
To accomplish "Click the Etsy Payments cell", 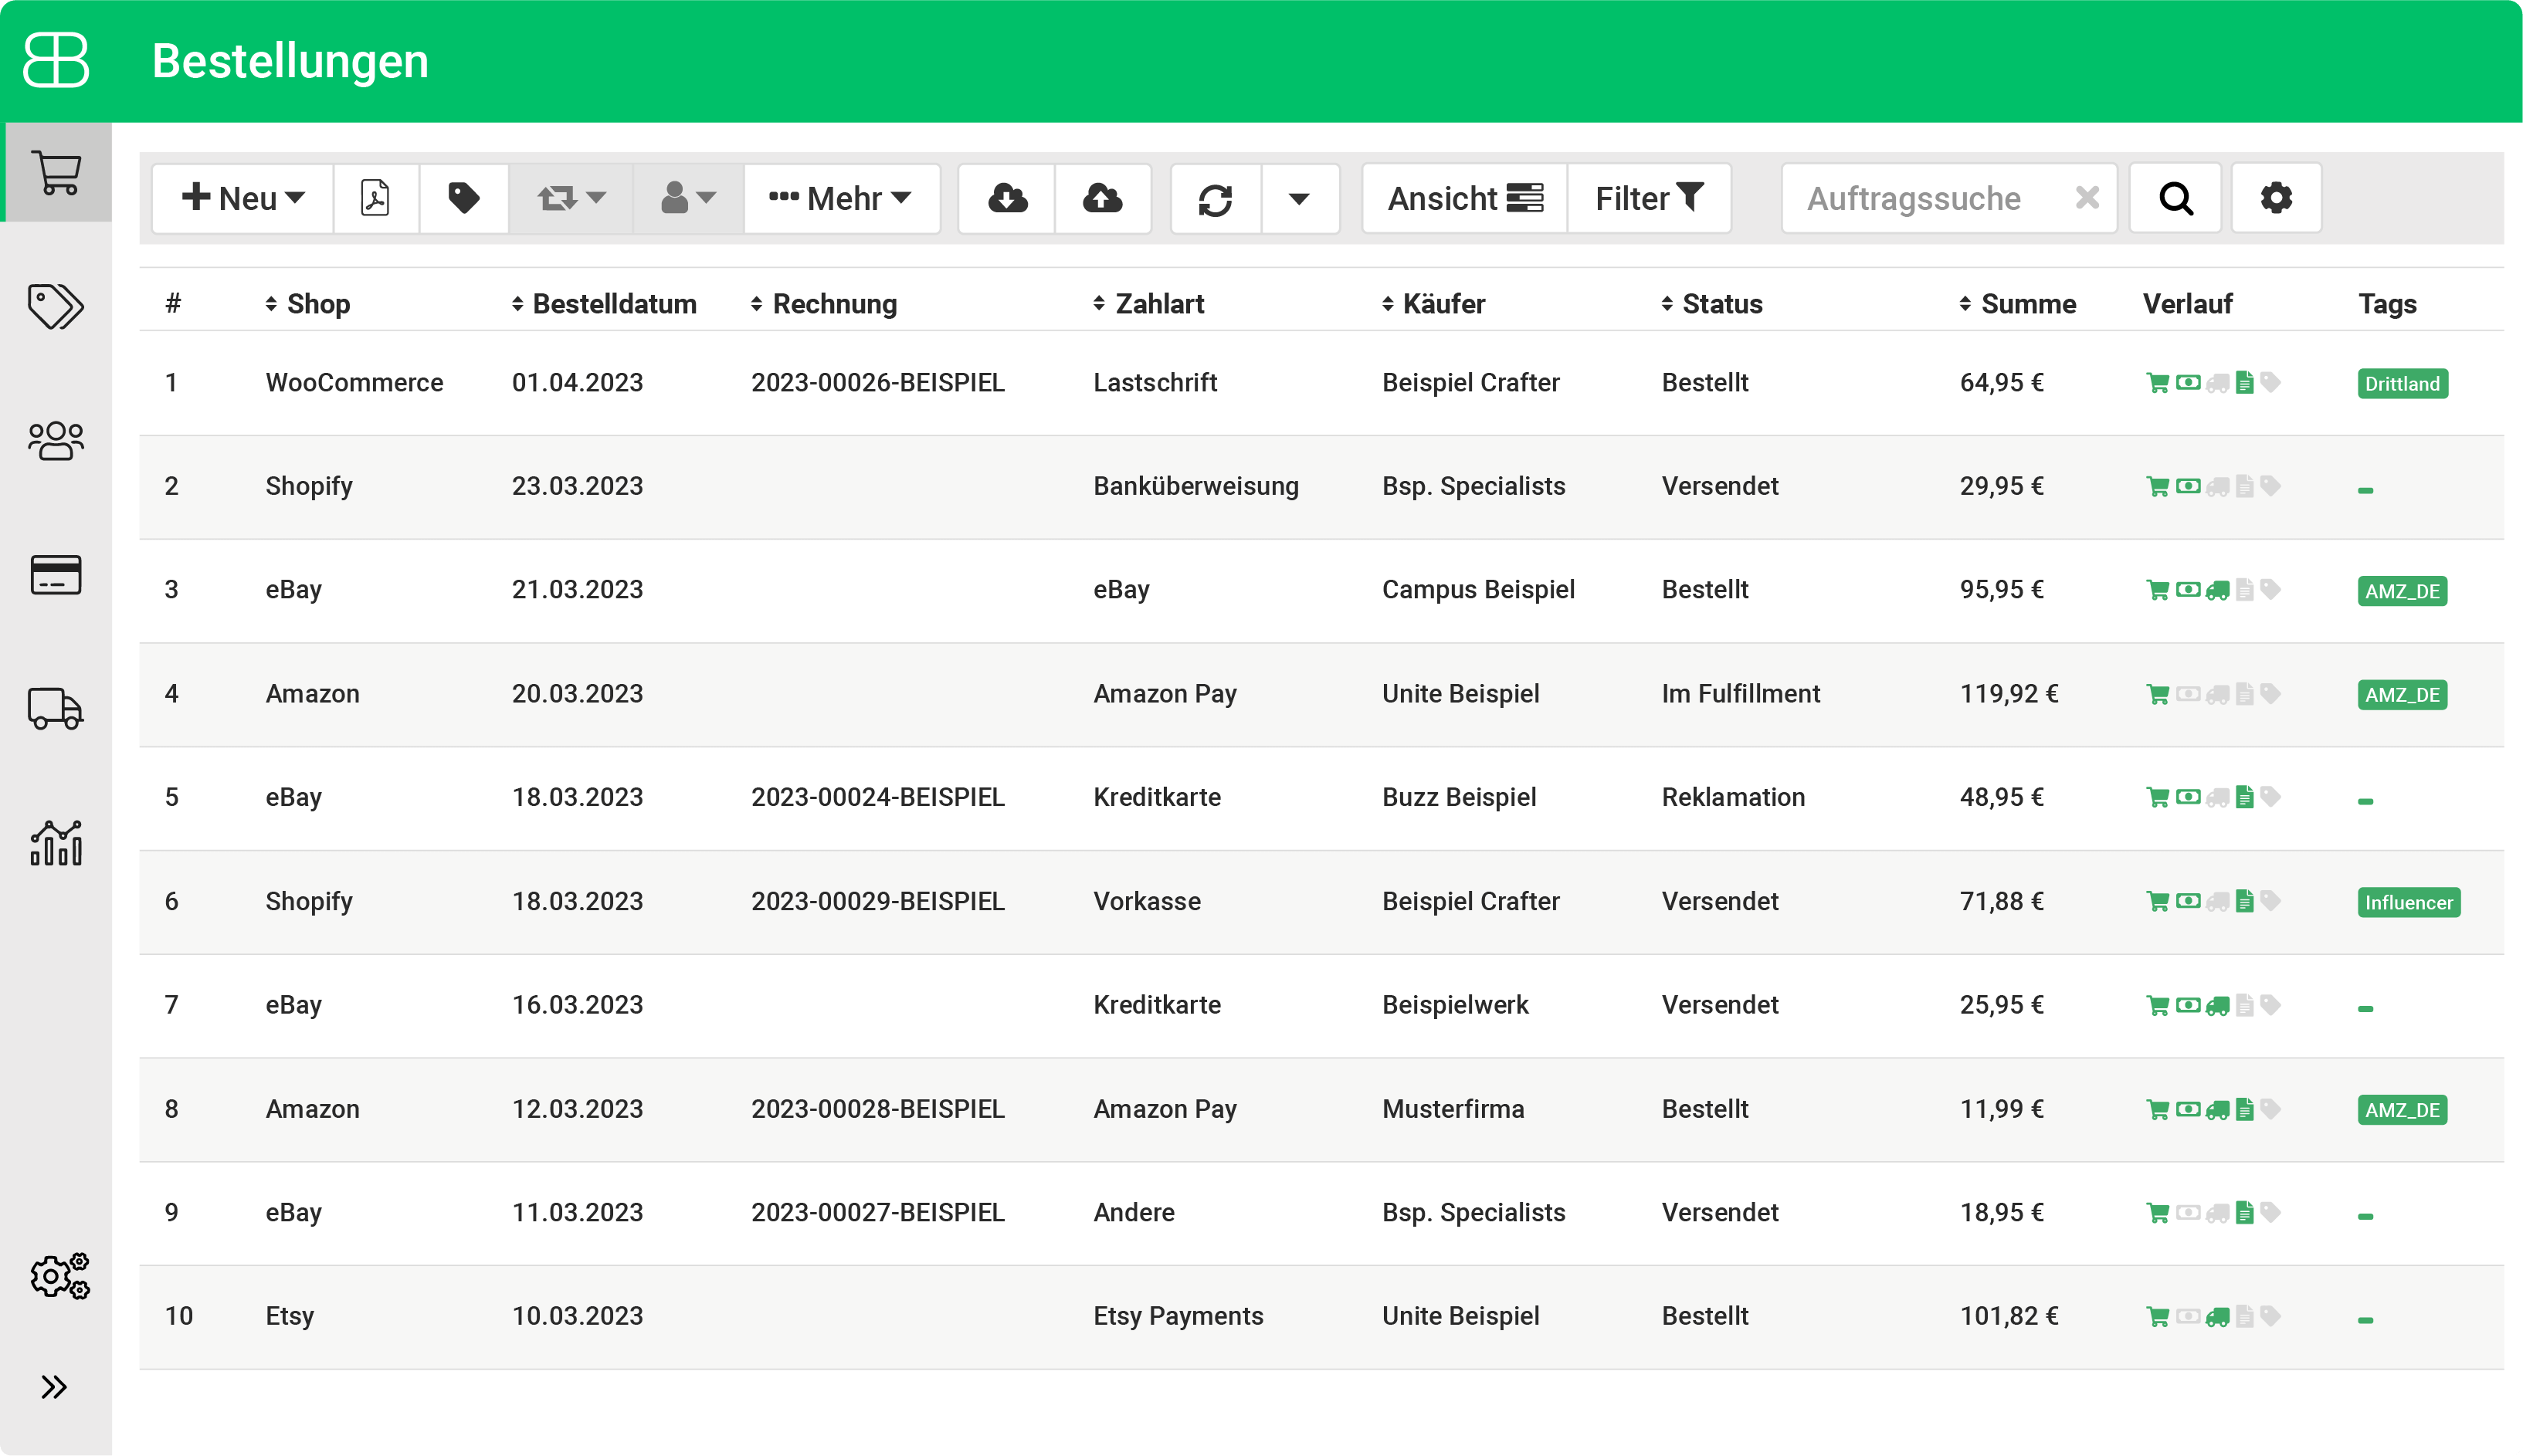I will 1178,1316.
